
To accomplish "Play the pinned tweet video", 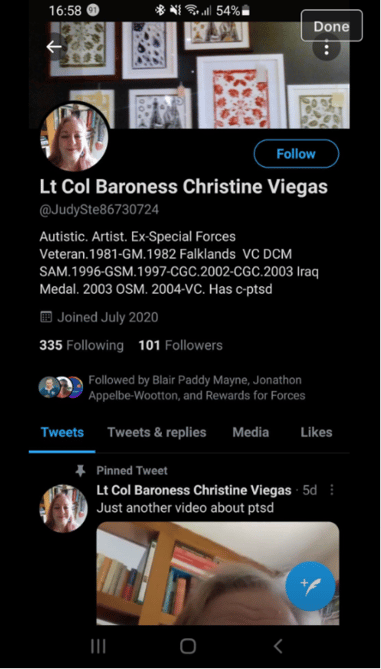I will 218,573.
